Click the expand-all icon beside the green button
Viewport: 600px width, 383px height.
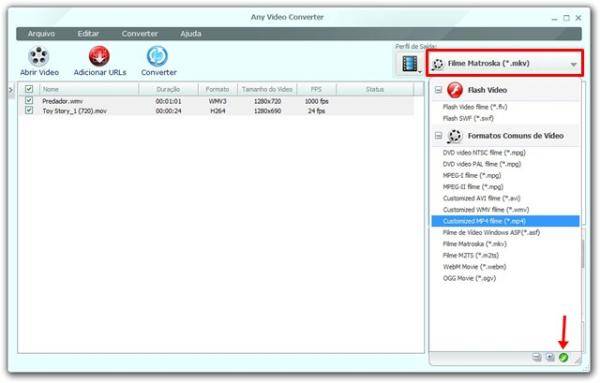[x=550, y=357]
